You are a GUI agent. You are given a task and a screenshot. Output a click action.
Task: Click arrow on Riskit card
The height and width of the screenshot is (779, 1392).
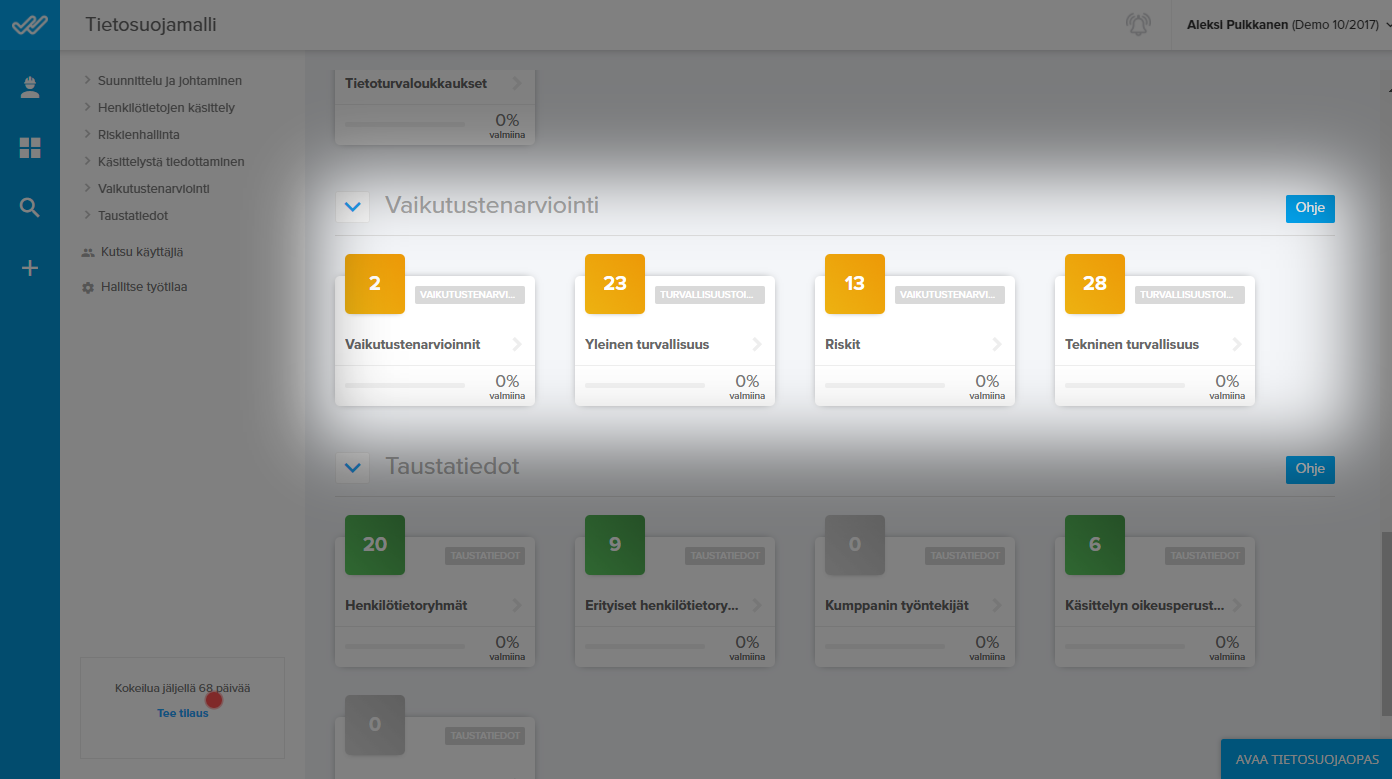coord(997,344)
